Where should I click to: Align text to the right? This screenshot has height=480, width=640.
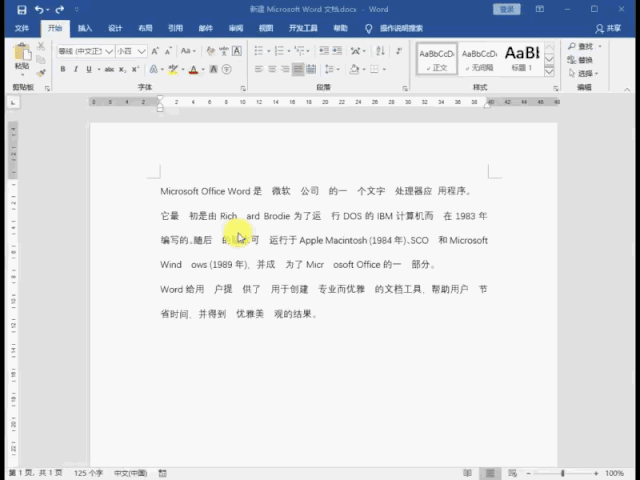click(285, 69)
